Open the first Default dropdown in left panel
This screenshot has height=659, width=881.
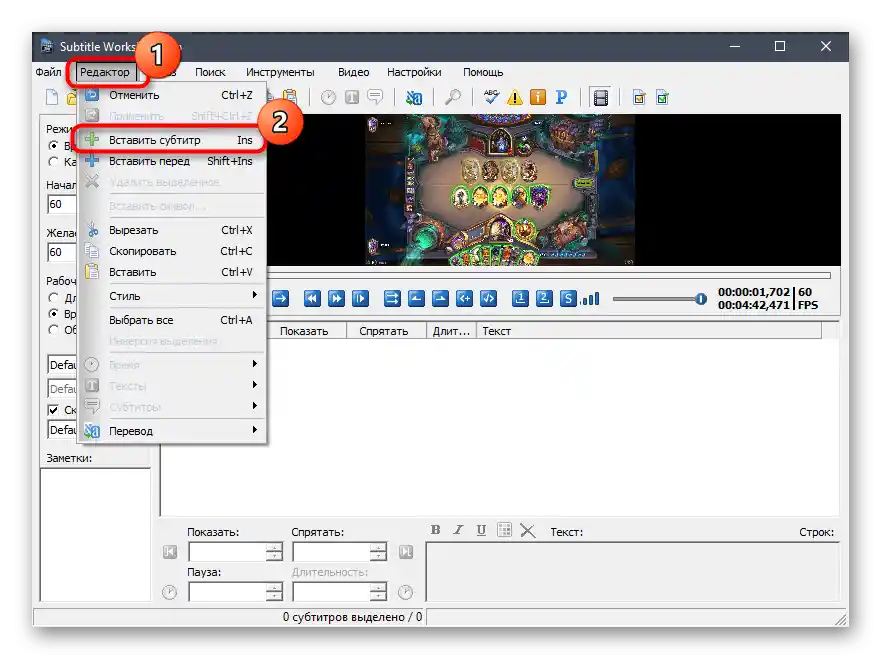pyautogui.click(x=63, y=366)
